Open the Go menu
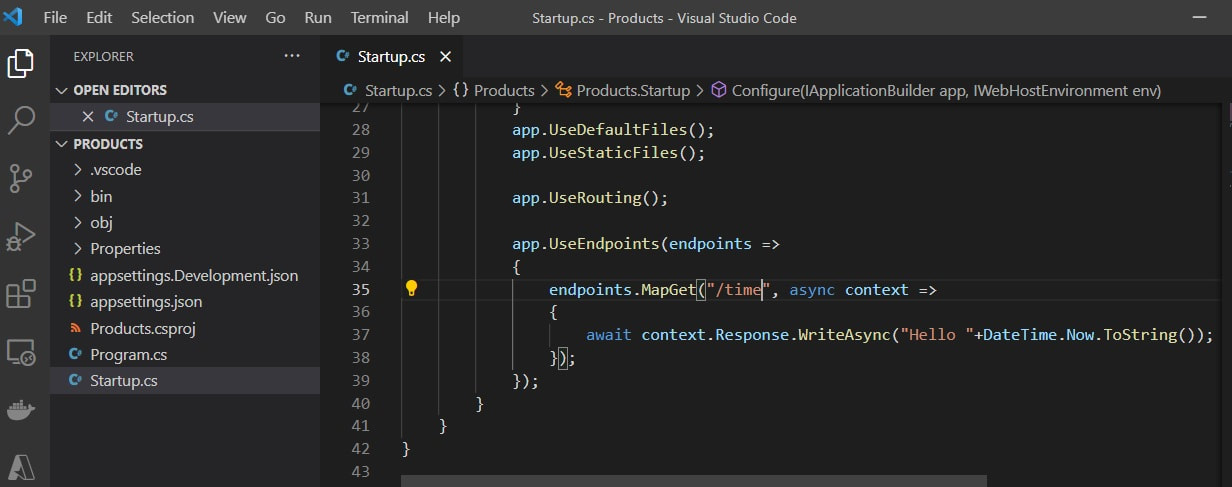The image size is (1232, 487). coord(276,17)
